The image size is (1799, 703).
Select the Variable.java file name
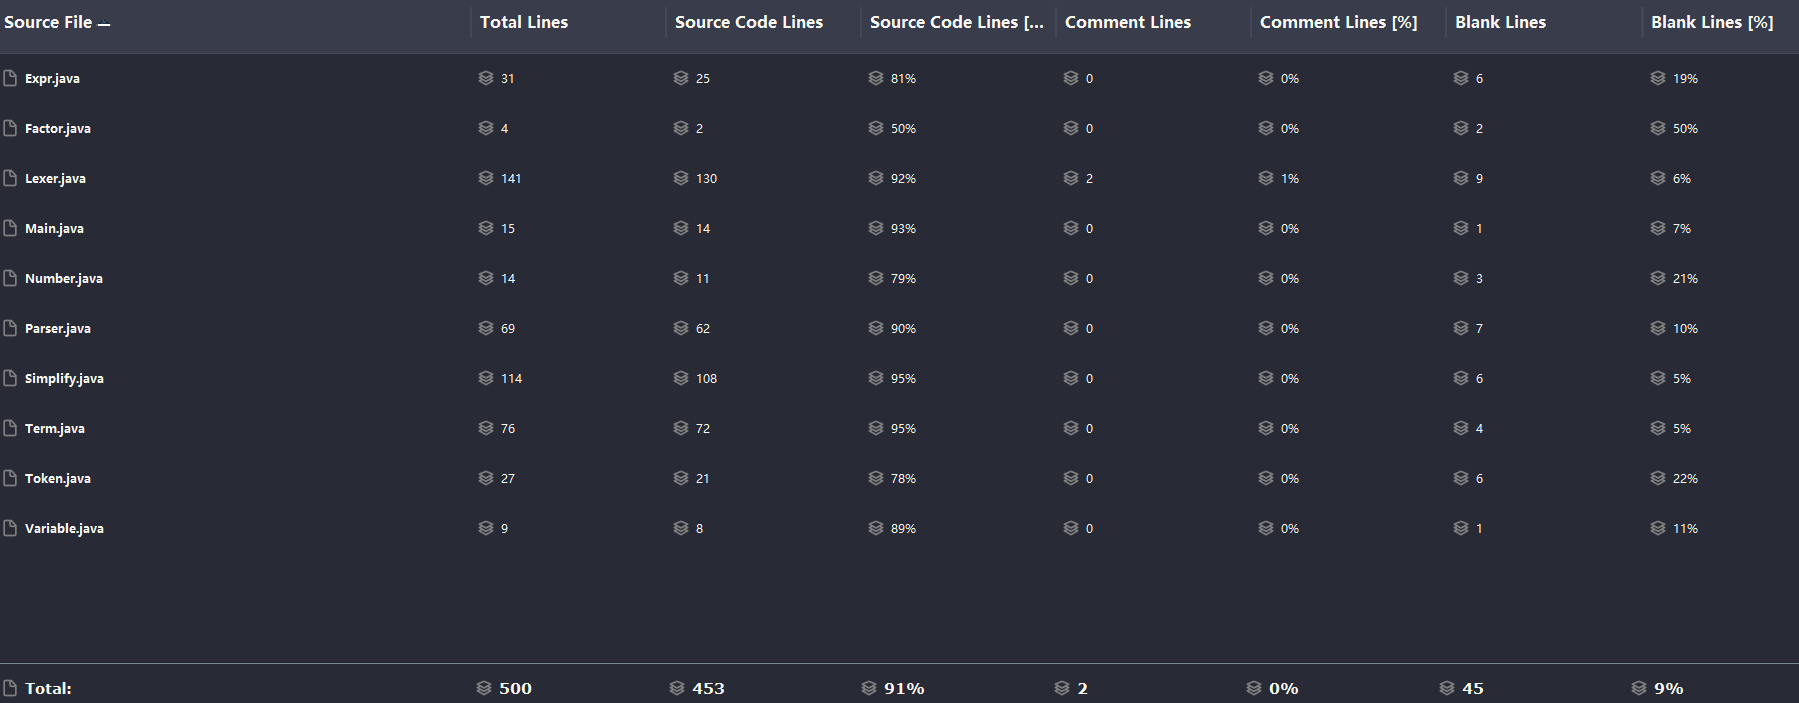(64, 529)
